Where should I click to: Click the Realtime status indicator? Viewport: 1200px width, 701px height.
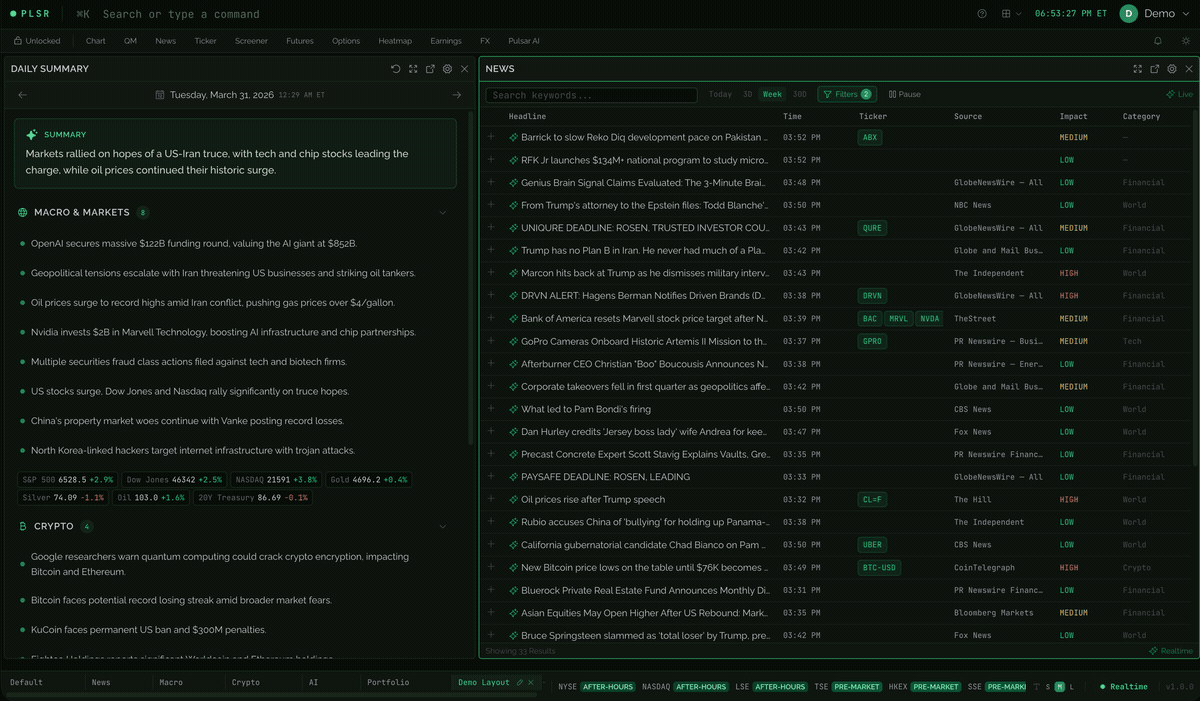(x=1124, y=687)
